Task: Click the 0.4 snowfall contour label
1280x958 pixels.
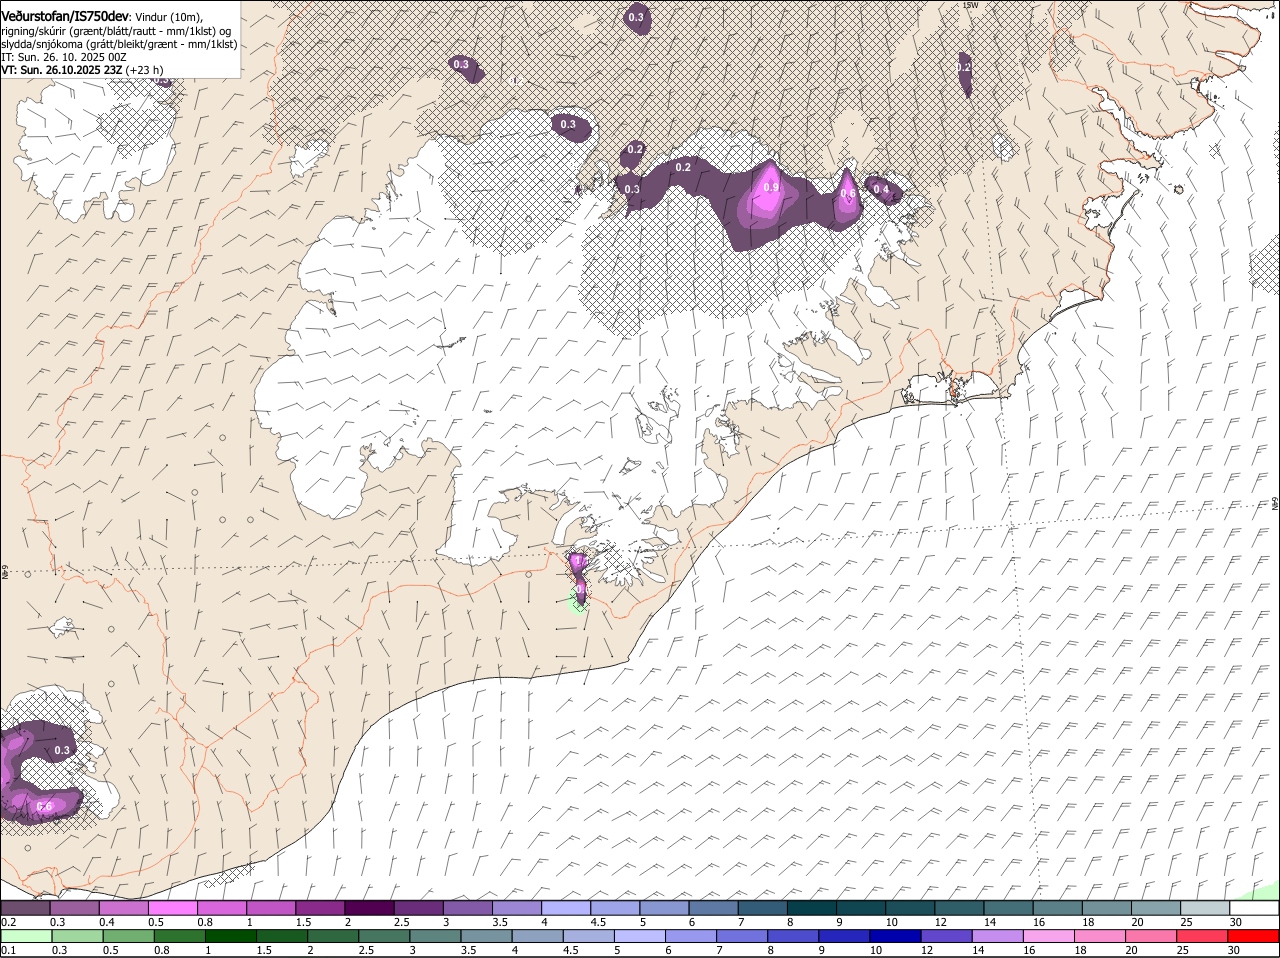Action: click(x=880, y=190)
